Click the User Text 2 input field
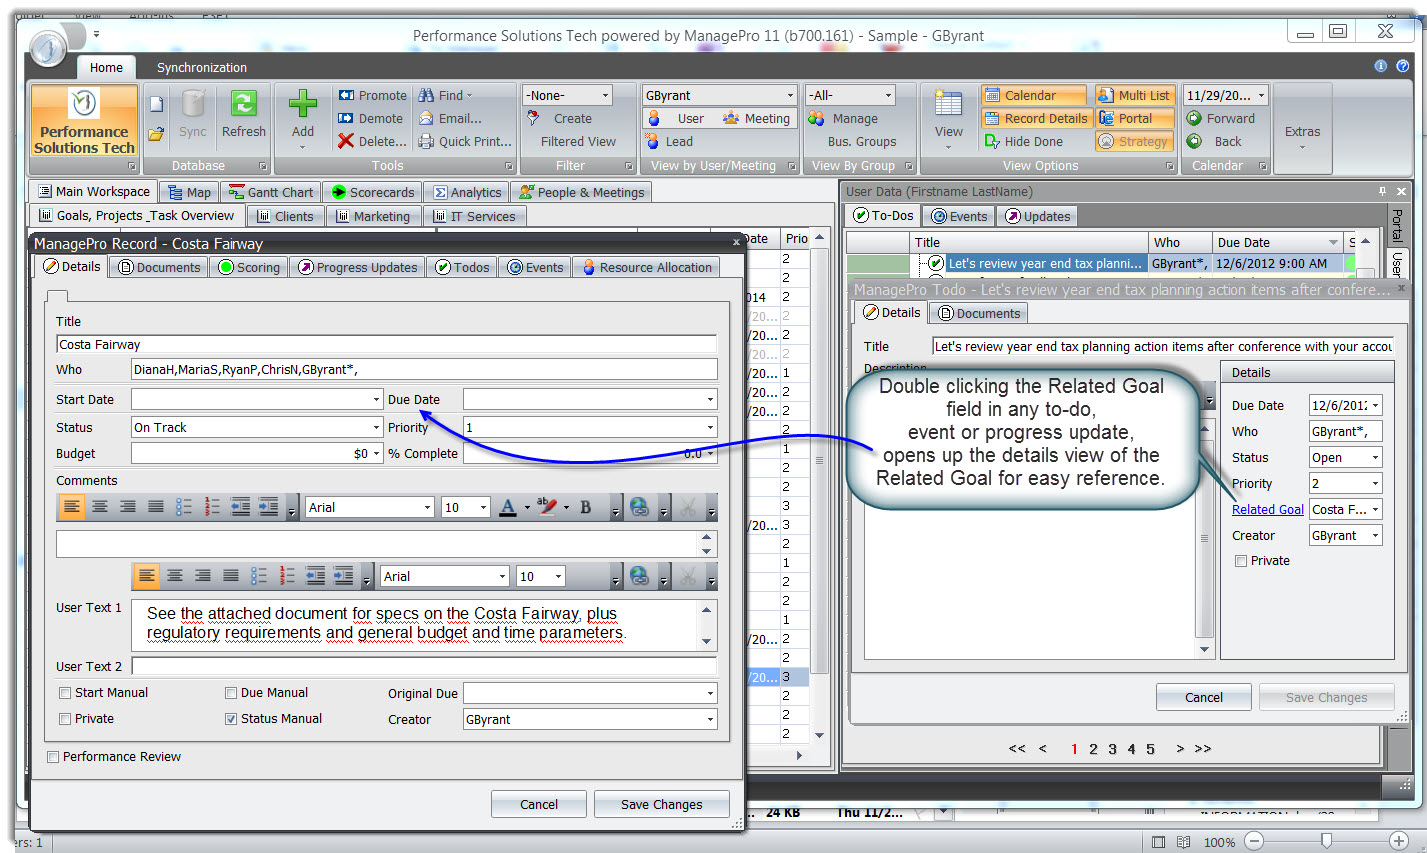This screenshot has width=1427, height=853. 424,666
